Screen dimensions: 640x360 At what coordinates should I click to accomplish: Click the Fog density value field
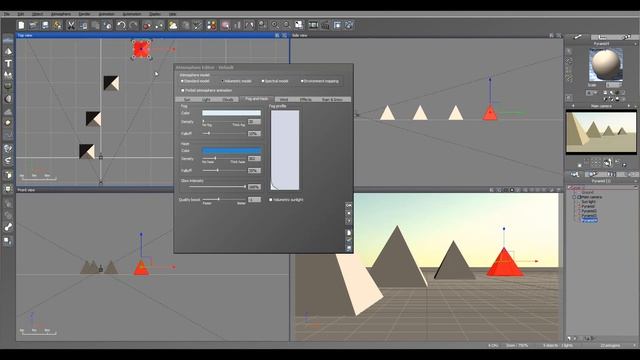pyautogui.click(x=254, y=122)
